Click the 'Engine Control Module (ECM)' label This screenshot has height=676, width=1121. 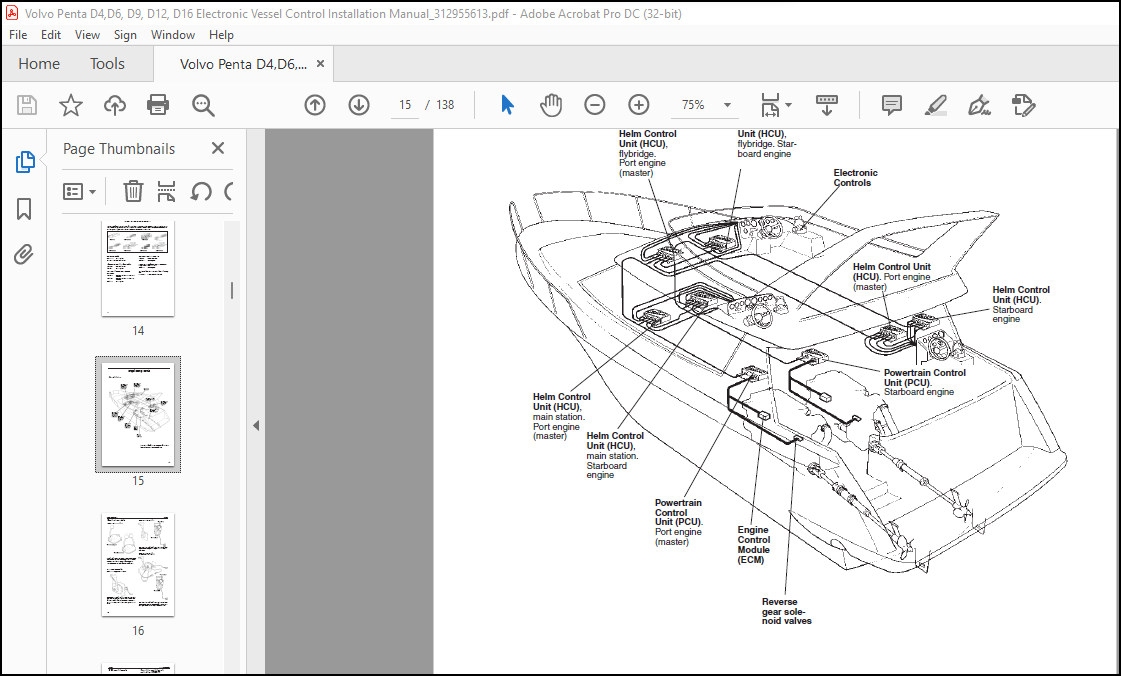[x=754, y=545]
